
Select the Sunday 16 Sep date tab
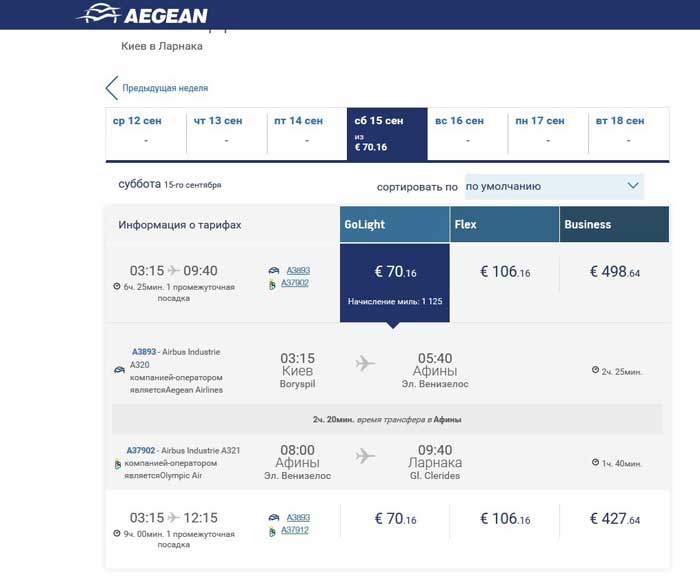[467, 134]
